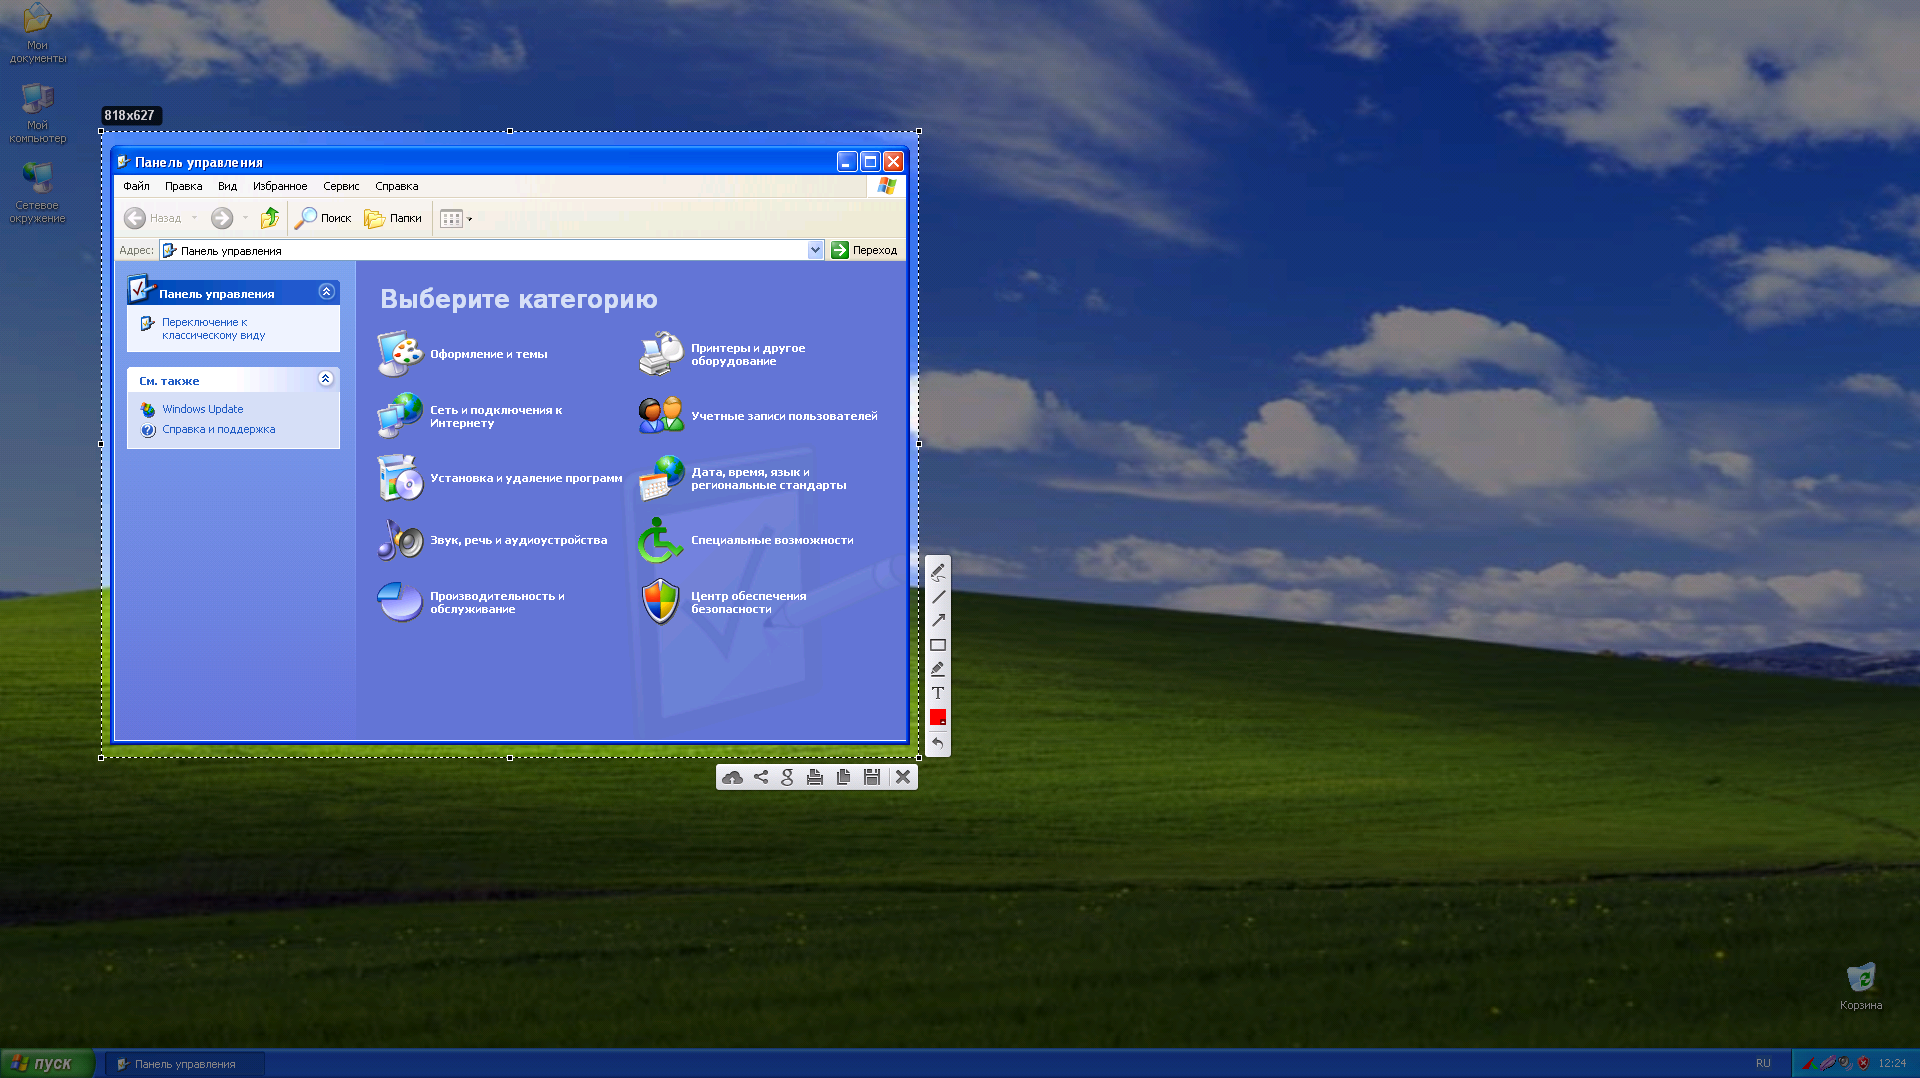Print the captured screenshot
Screen dimensions: 1920x1078
[815, 777]
